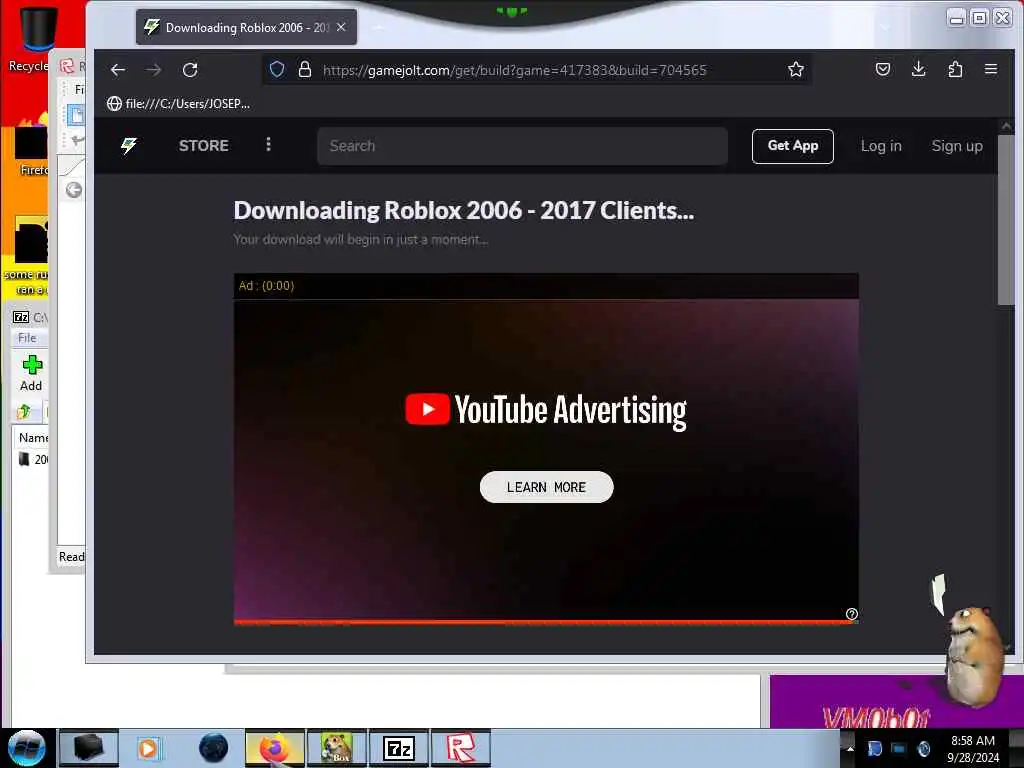This screenshot has height=768, width=1024.
Task: Click the Sign up link
Action: 957,146
